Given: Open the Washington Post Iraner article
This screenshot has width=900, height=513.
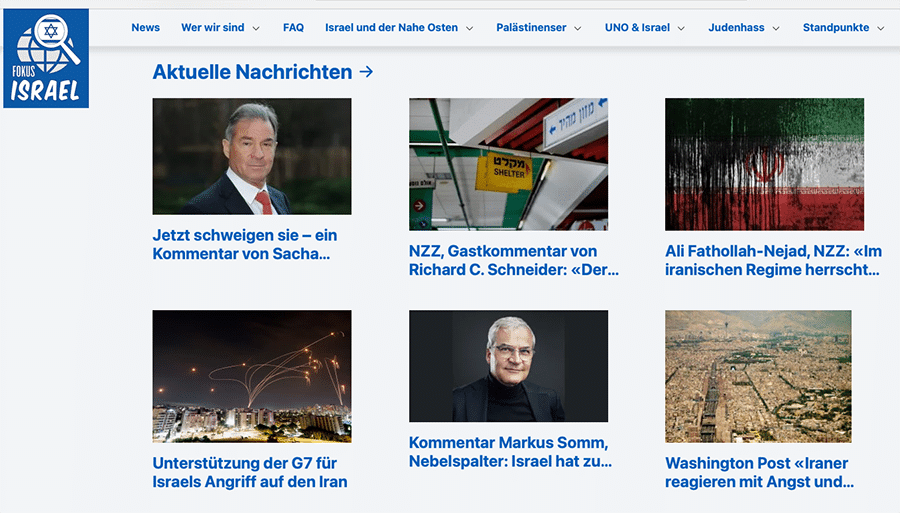Looking at the screenshot, I should pyautogui.click(x=759, y=472).
